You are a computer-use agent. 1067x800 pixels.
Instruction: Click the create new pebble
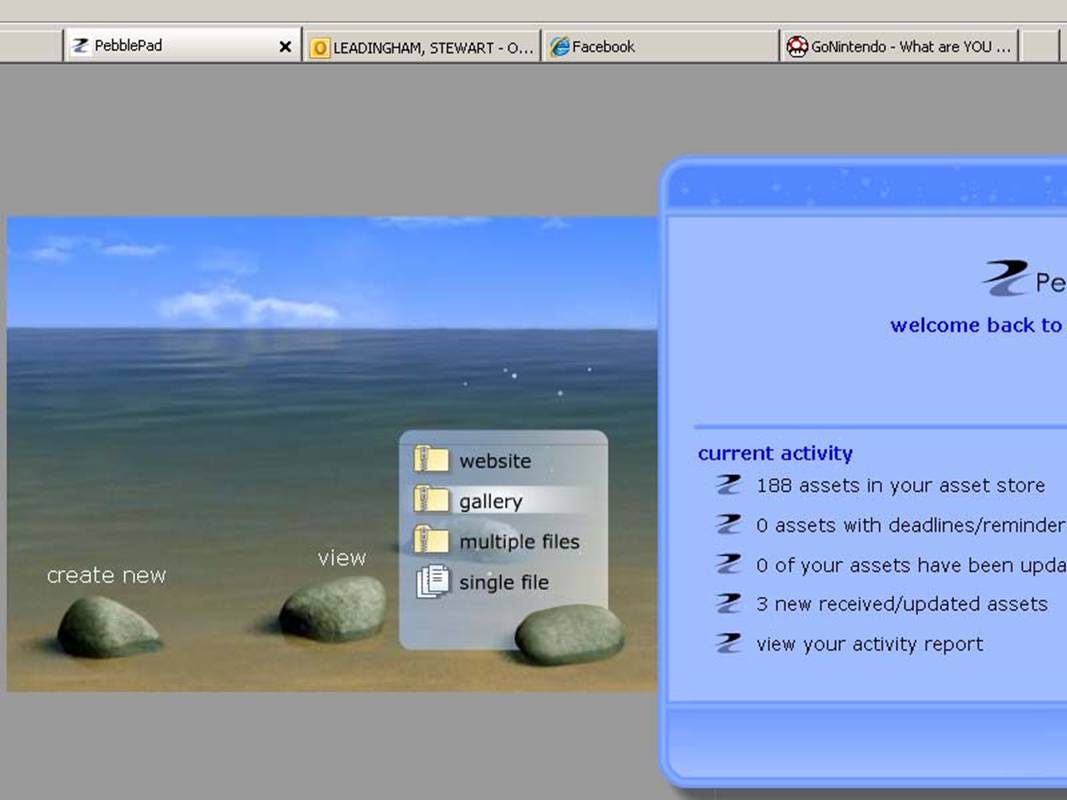[x=108, y=627]
